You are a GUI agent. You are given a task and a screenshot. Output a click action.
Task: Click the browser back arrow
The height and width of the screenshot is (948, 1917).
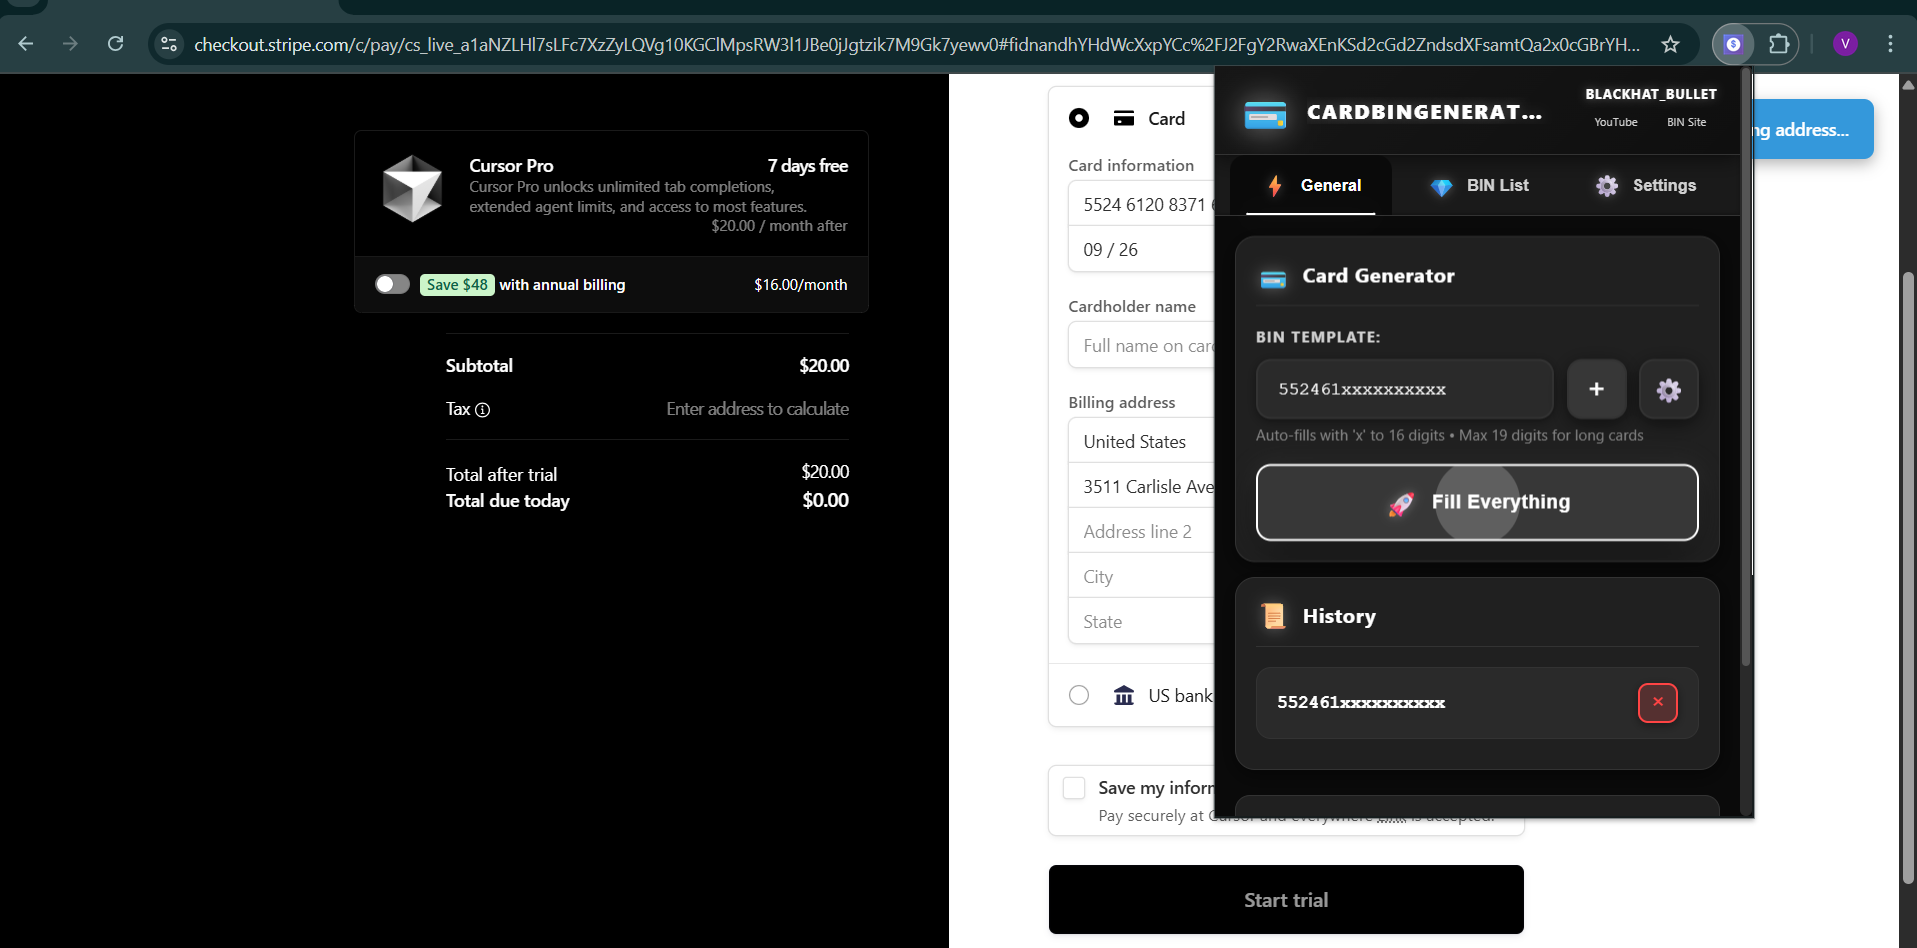[x=26, y=44]
